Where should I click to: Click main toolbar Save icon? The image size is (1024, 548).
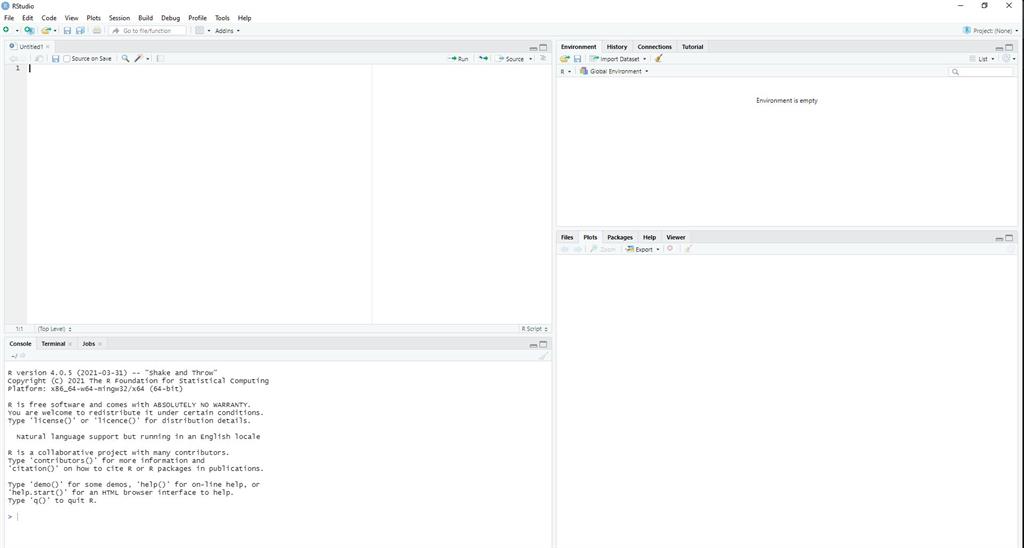click(x=67, y=30)
